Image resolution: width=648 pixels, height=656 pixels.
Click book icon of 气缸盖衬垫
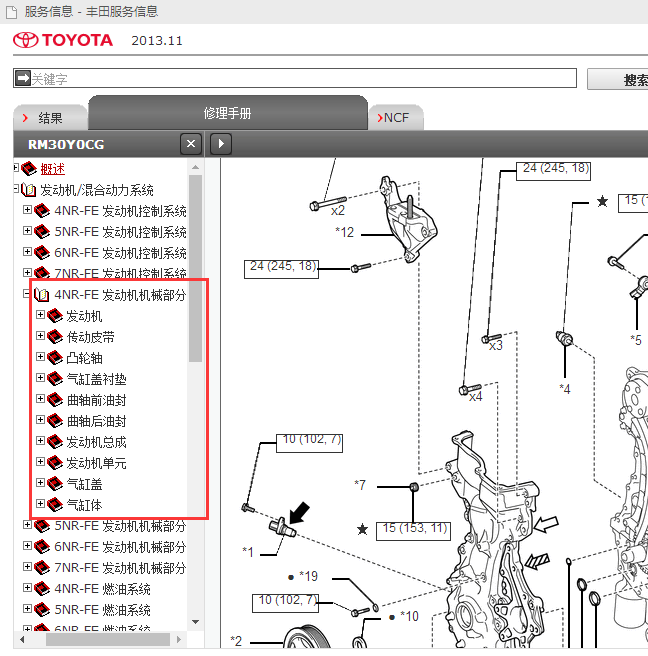[55, 379]
